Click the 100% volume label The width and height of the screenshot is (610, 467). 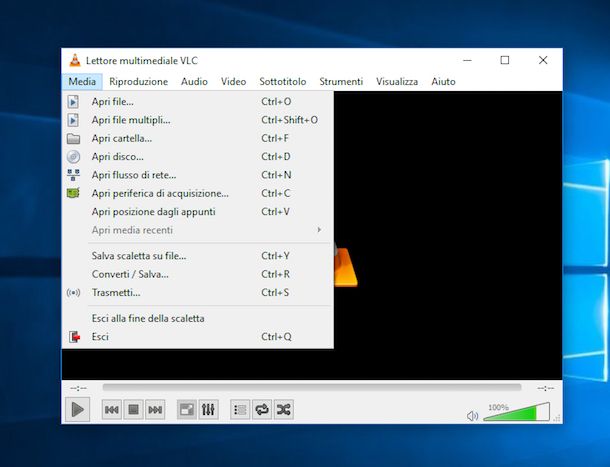(x=498, y=407)
